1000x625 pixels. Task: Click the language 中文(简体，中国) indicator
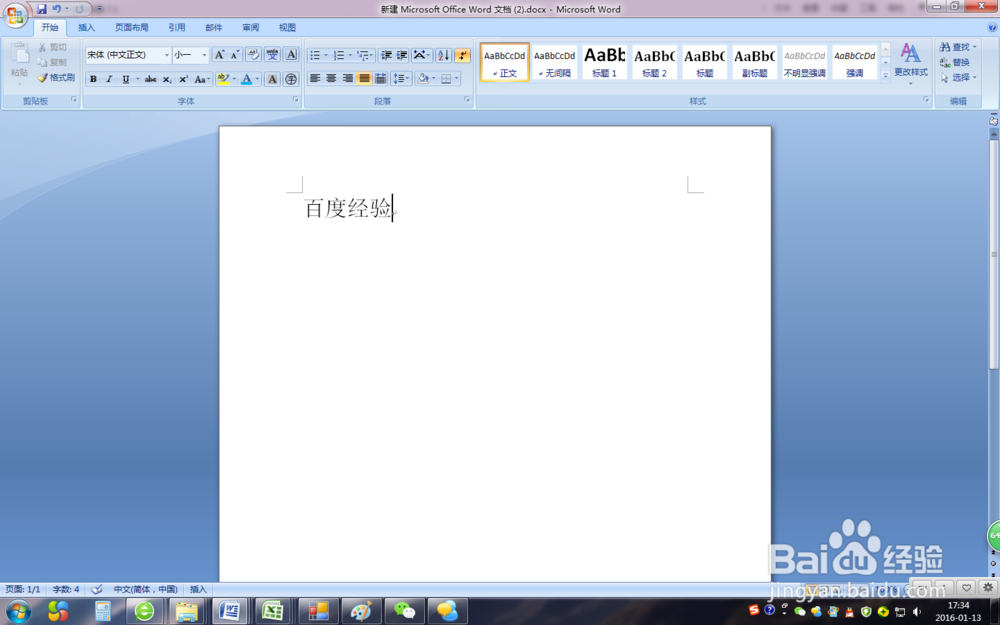pos(145,589)
